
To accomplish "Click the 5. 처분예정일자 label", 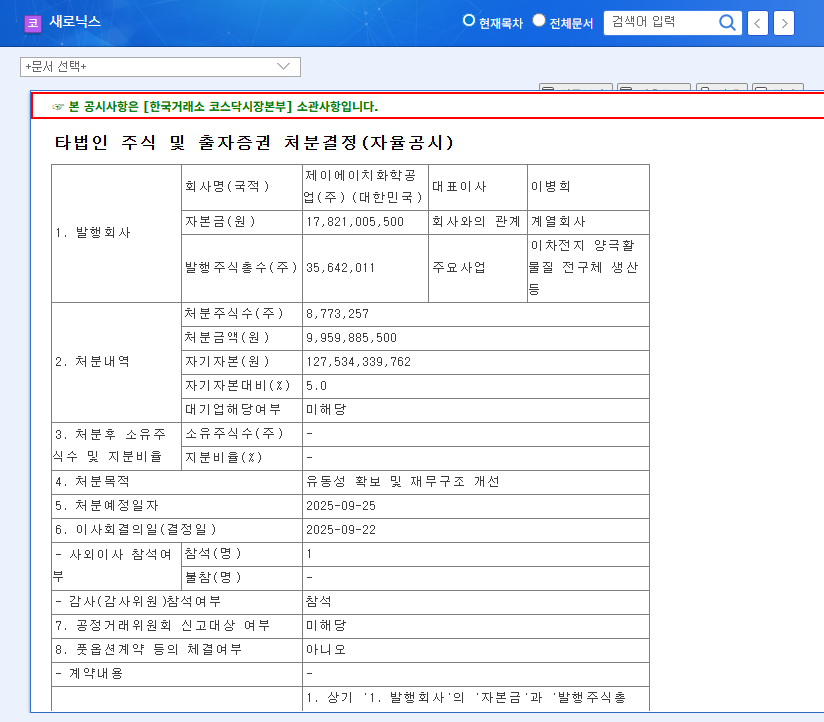I will click(107, 506).
